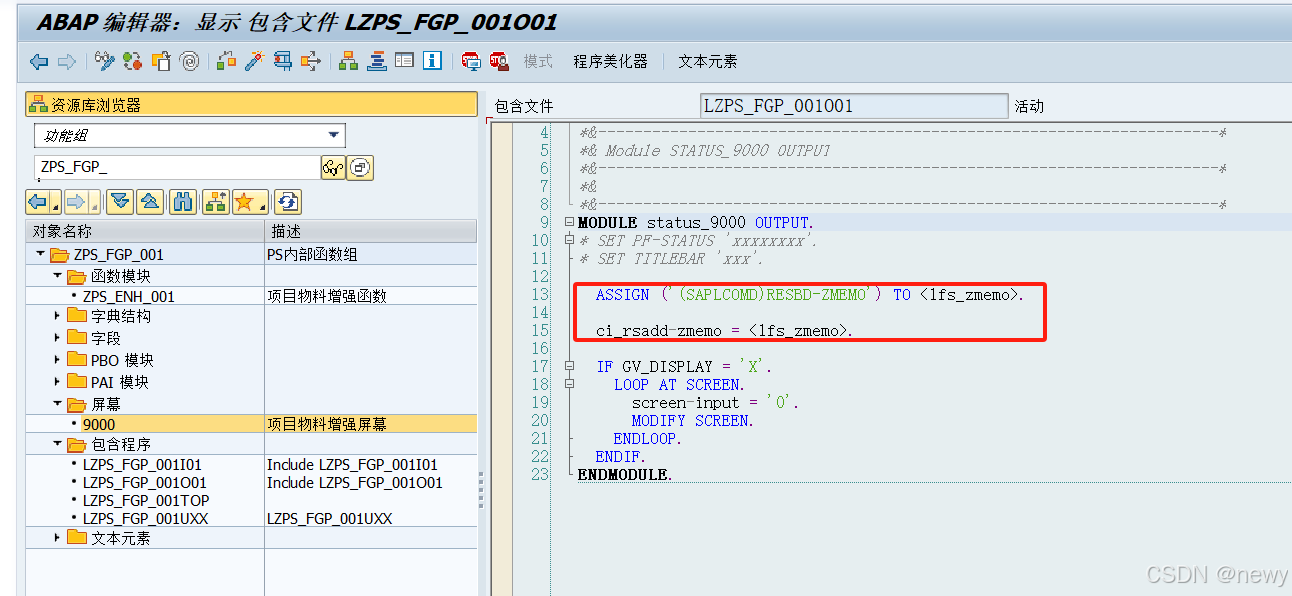Image resolution: width=1292 pixels, height=596 pixels.
Task: Open the blue information help icon
Action: coord(432,62)
